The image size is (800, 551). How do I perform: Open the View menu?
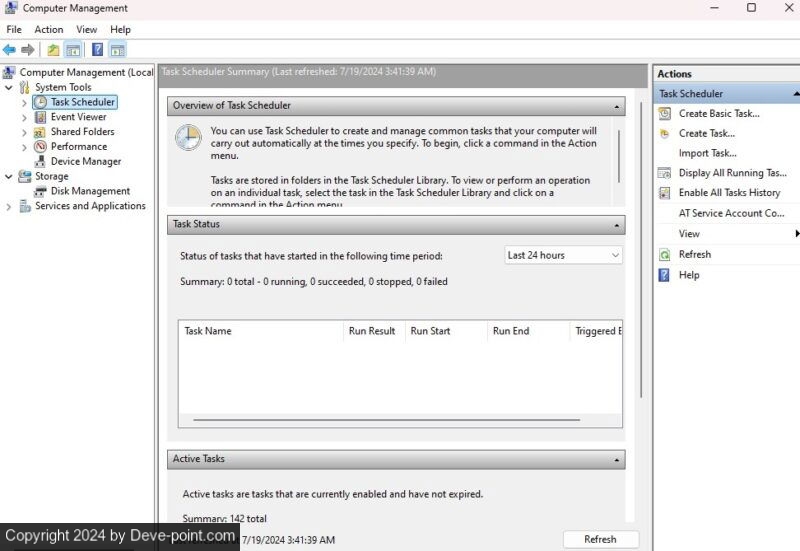click(87, 30)
